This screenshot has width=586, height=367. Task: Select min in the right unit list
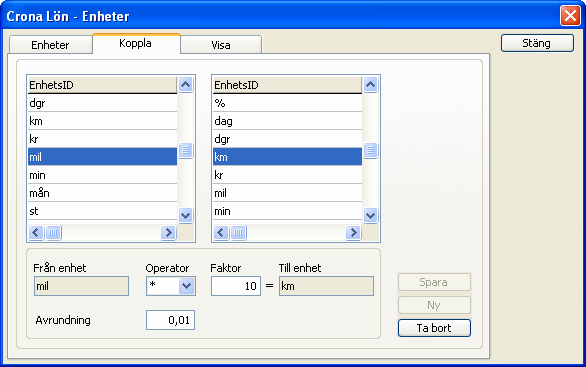tap(287, 211)
